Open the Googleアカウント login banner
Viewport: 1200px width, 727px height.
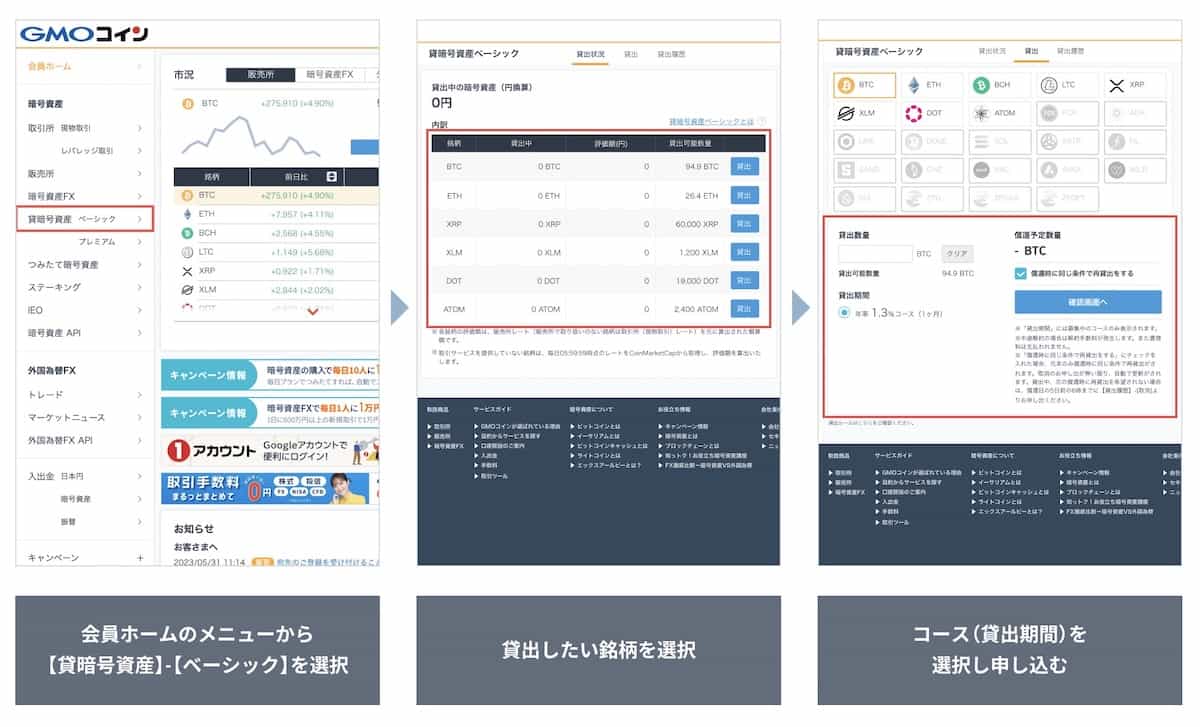pyautogui.click(x=270, y=451)
